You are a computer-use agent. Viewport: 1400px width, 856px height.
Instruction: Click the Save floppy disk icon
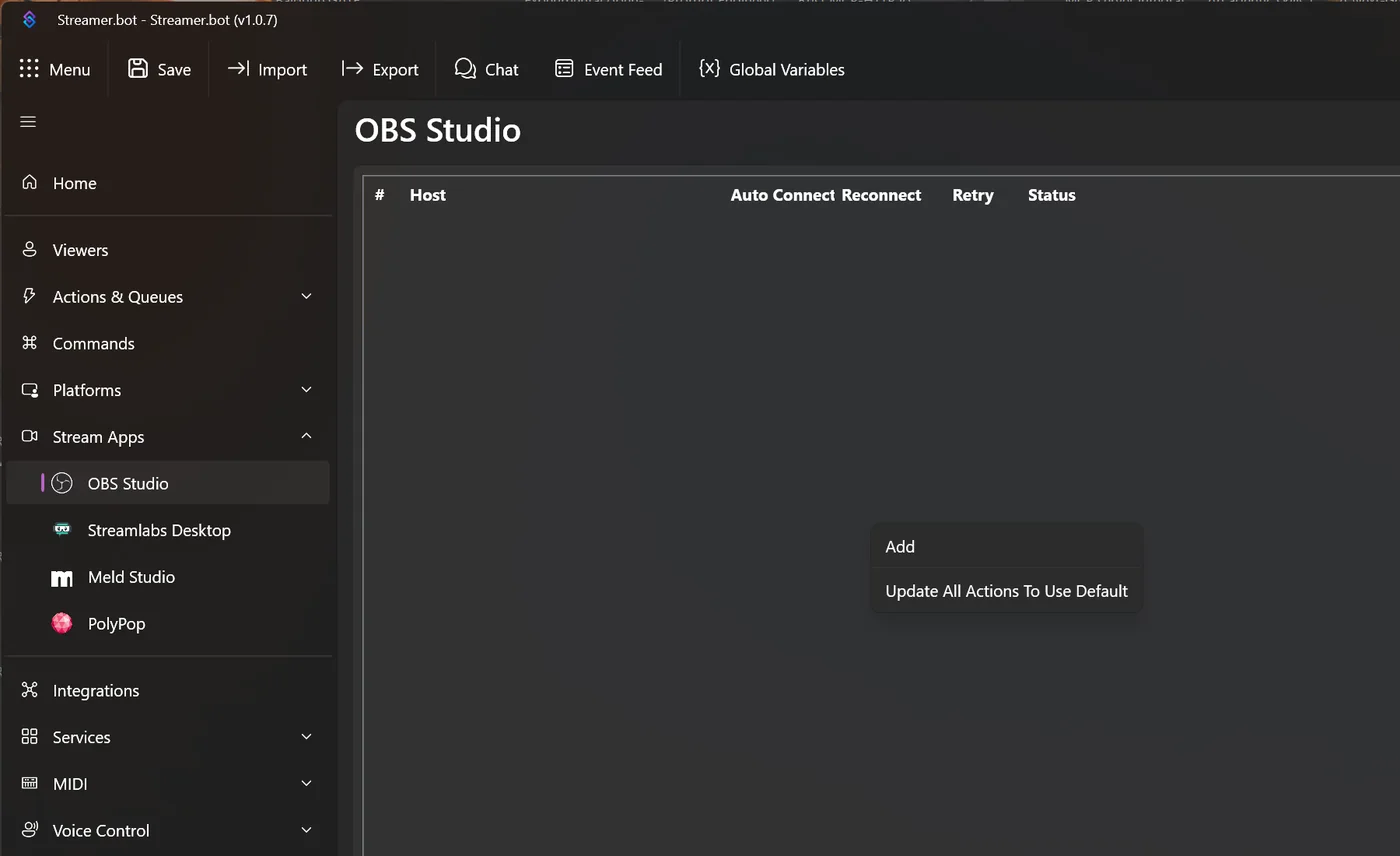point(138,68)
